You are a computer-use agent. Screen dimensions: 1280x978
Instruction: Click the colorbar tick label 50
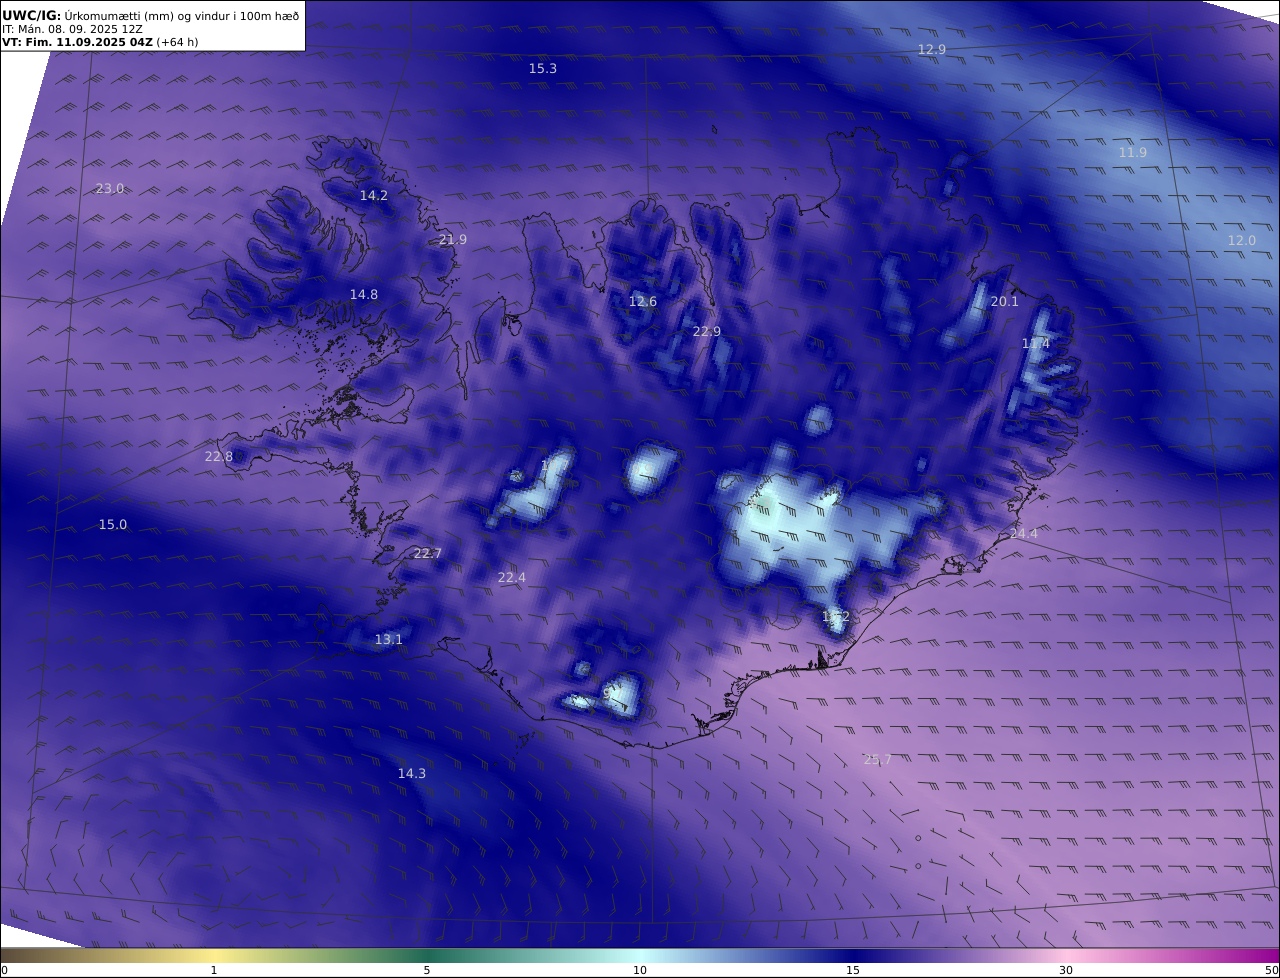(x=1272, y=969)
